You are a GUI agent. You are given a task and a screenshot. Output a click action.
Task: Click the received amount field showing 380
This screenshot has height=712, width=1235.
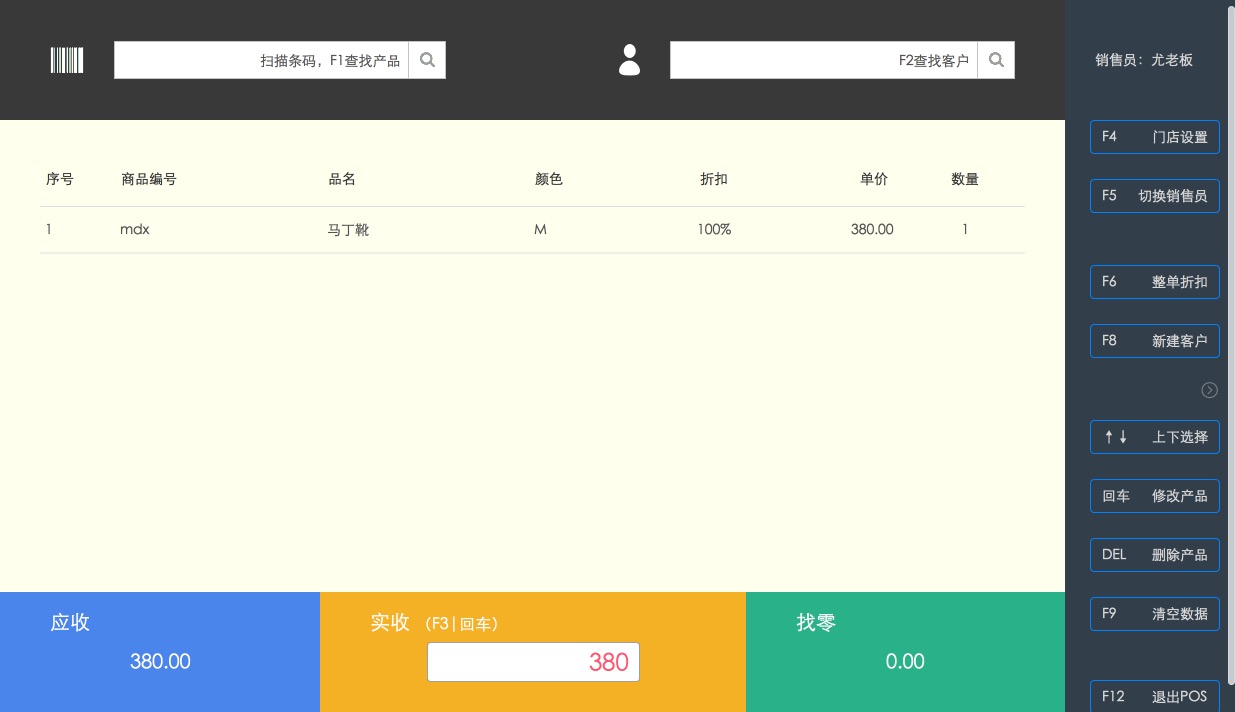pos(533,662)
